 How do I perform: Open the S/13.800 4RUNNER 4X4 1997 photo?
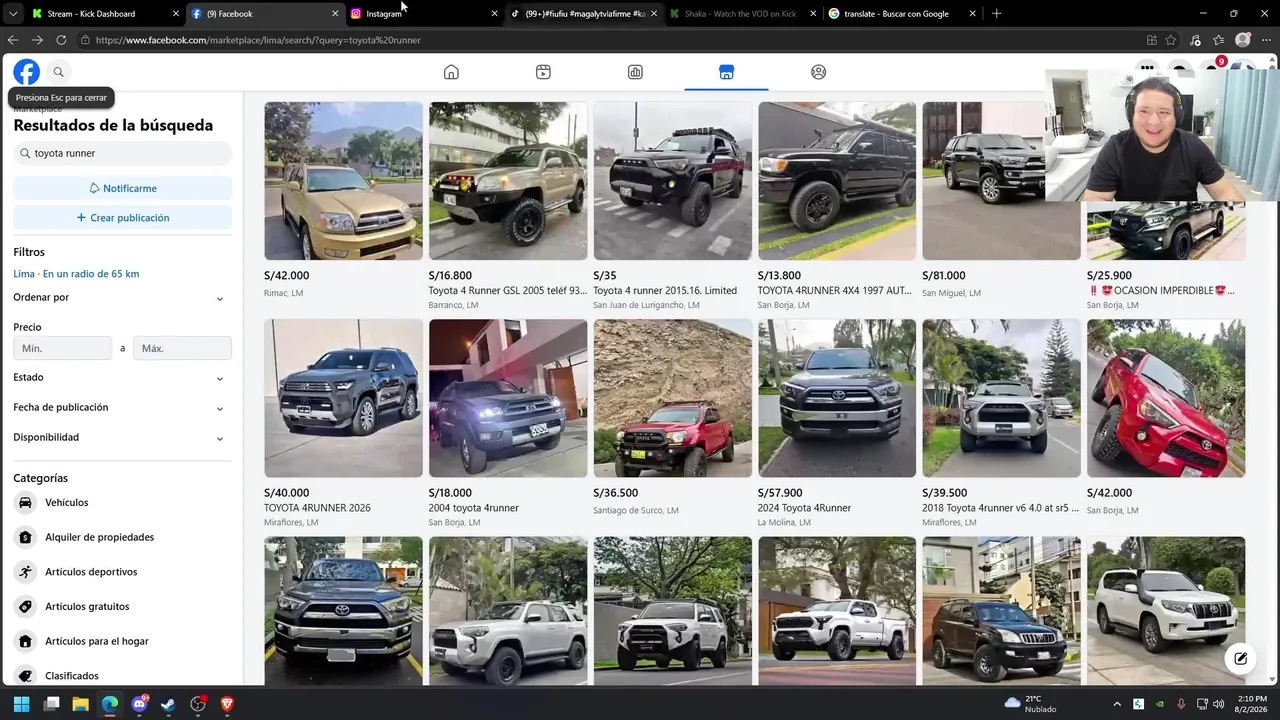[837, 181]
